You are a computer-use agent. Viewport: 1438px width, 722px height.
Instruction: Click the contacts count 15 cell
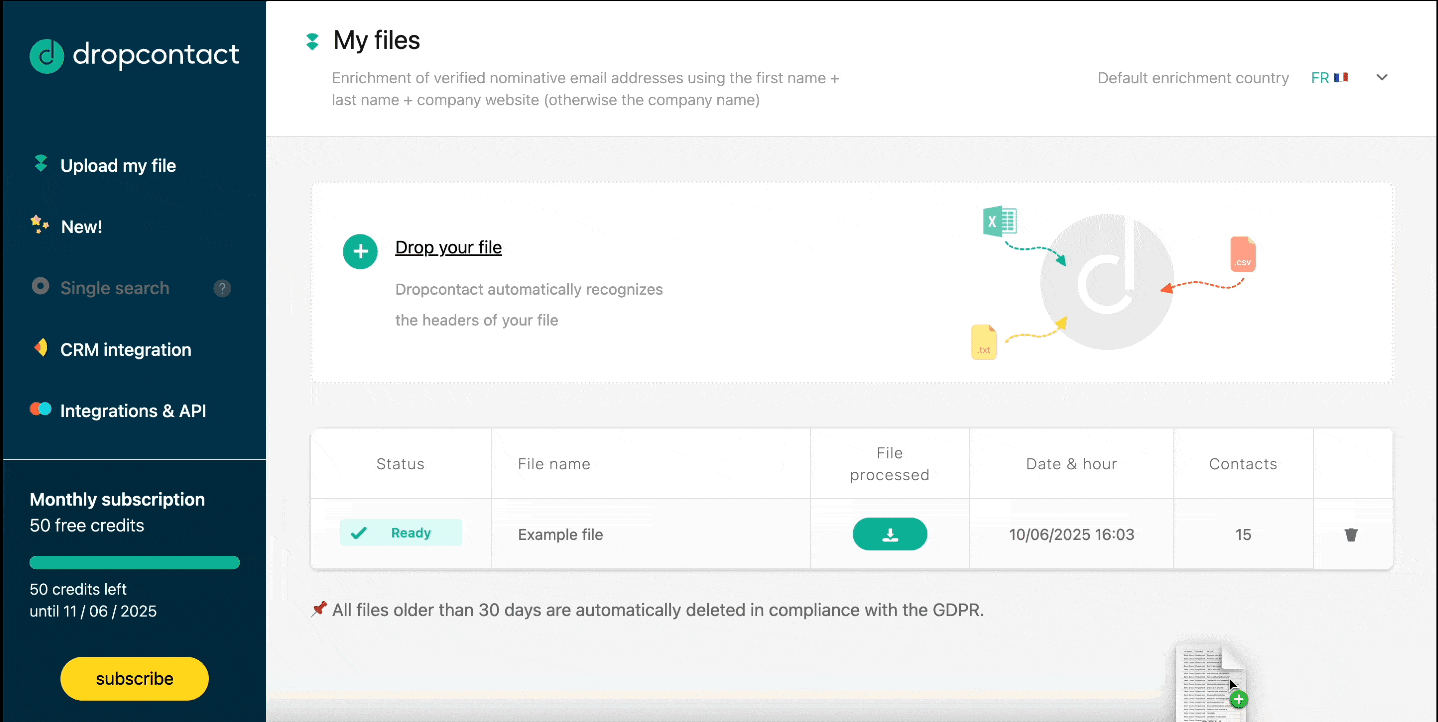(x=1243, y=535)
